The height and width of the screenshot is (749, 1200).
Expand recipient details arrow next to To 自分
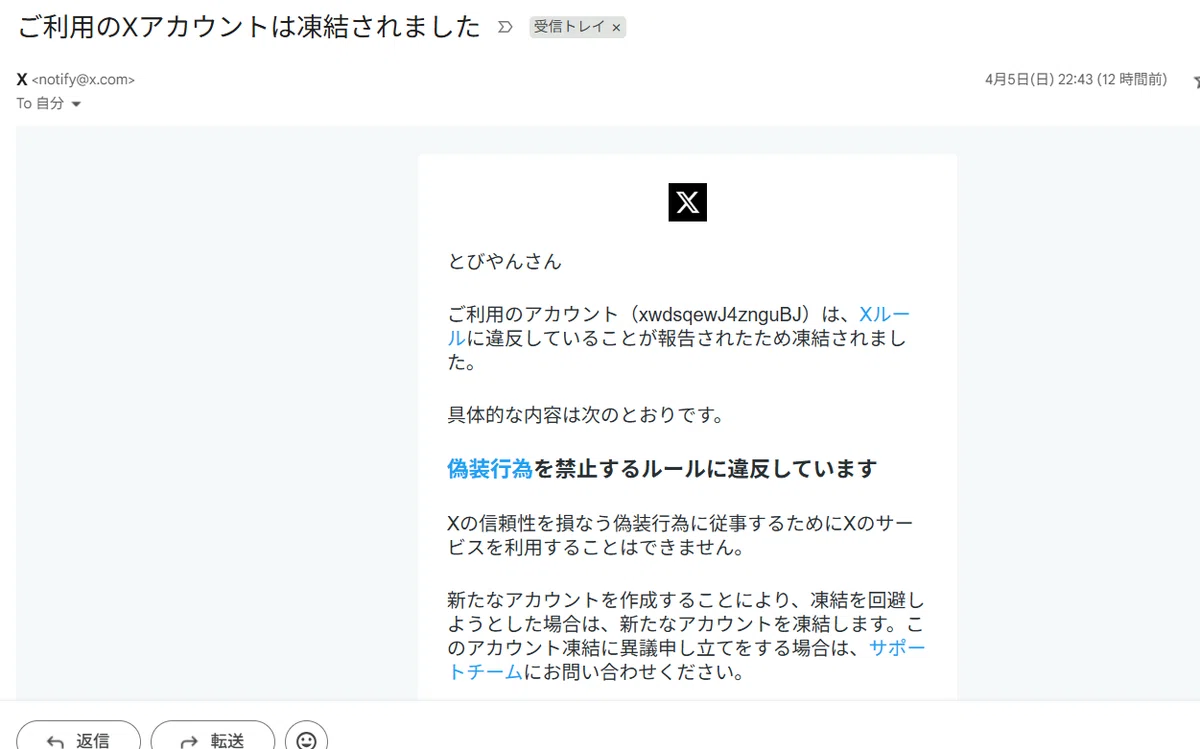(x=76, y=104)
